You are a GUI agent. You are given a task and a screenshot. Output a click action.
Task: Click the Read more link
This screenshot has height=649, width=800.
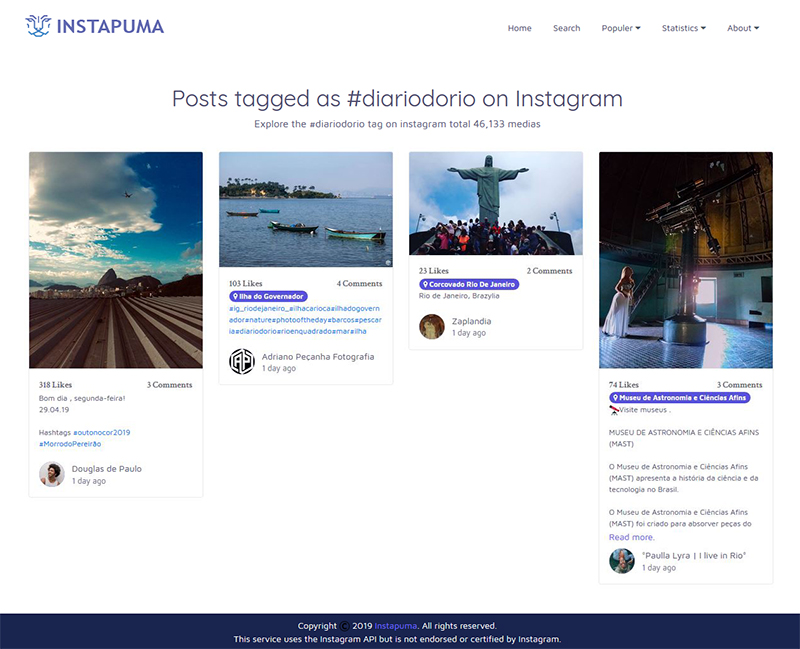point(631,537)
